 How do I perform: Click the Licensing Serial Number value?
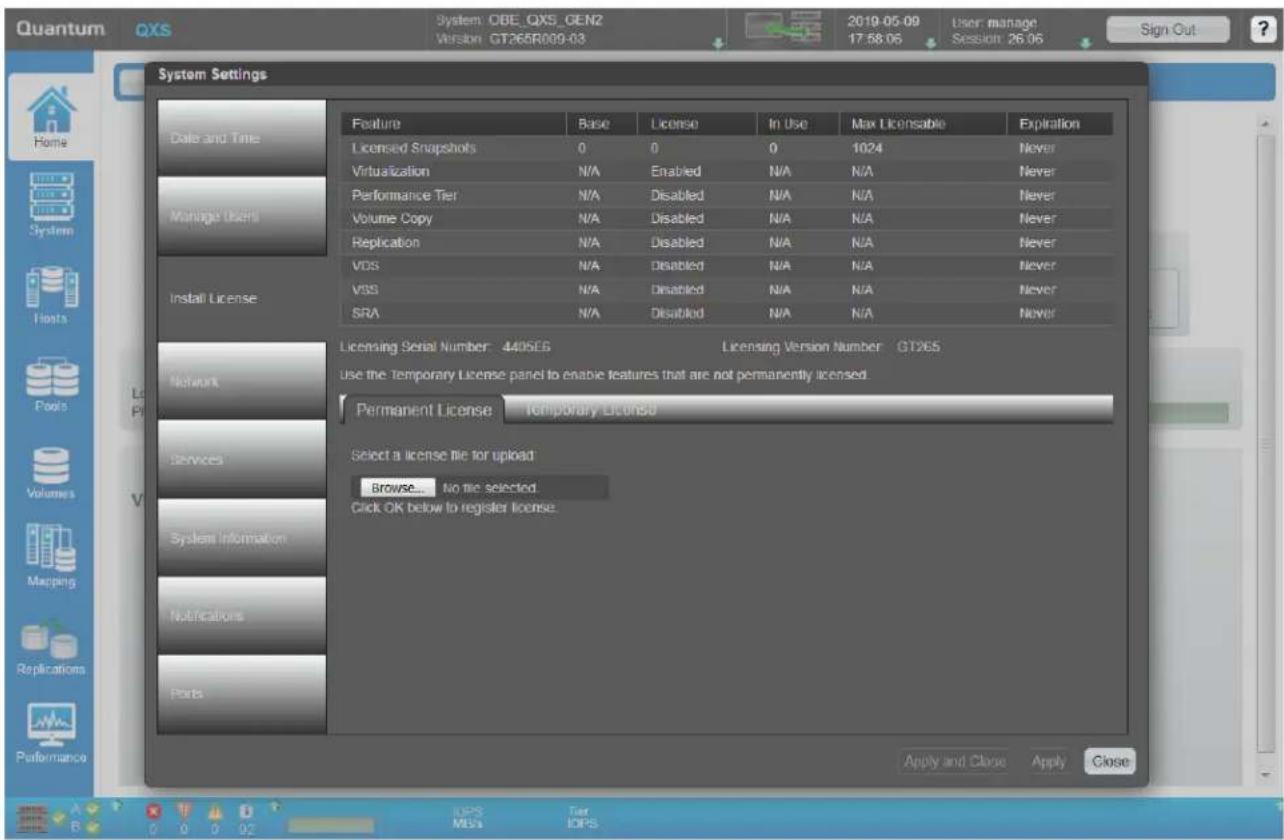(526, 347)
